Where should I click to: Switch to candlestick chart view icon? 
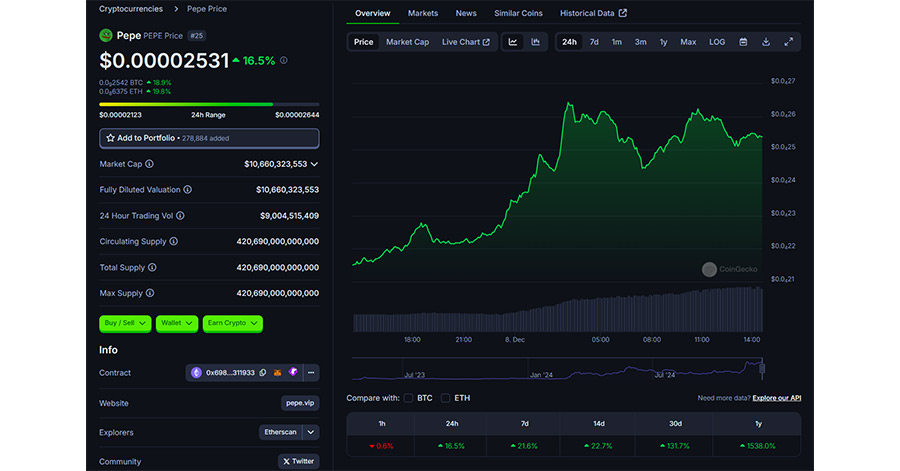click(x=536, y=42)
